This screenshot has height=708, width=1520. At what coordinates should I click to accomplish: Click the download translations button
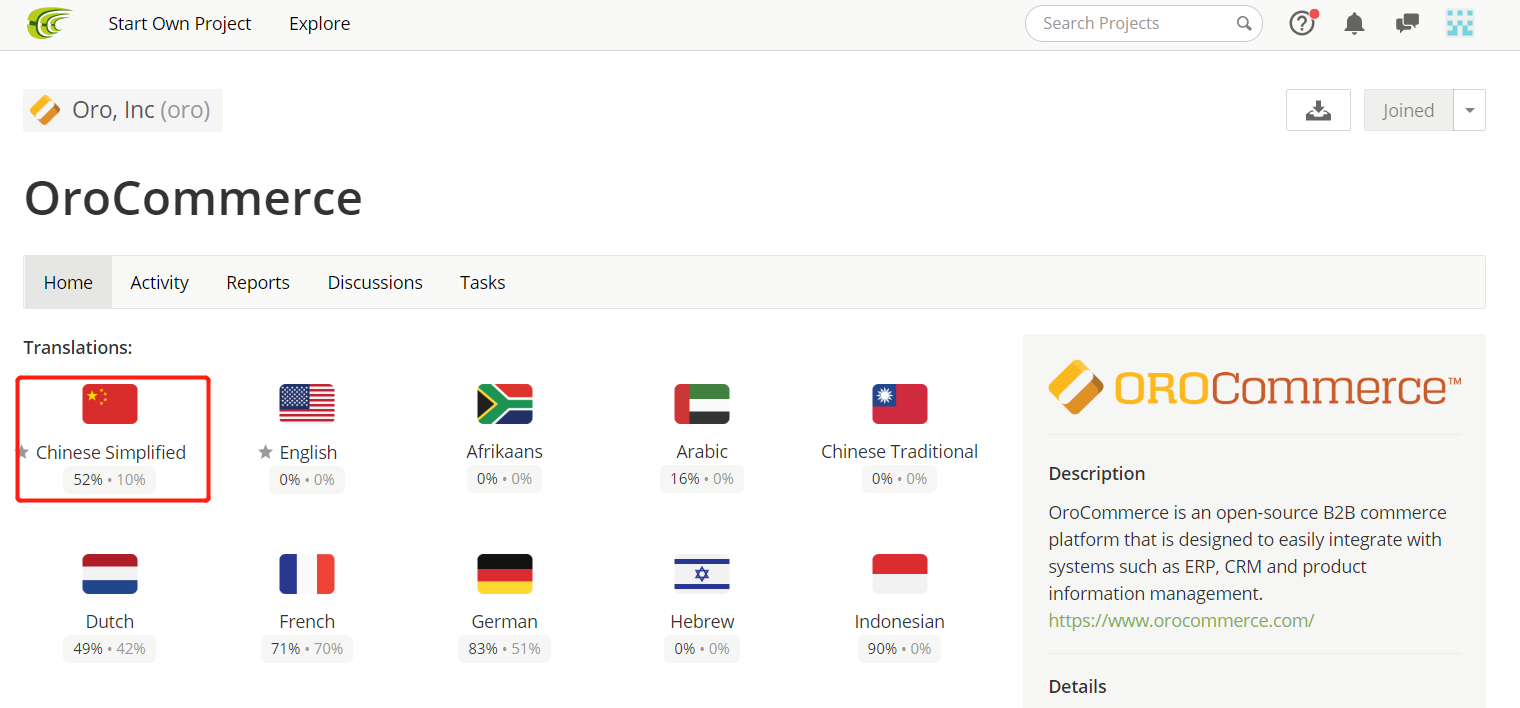(x=1318, y=110)
